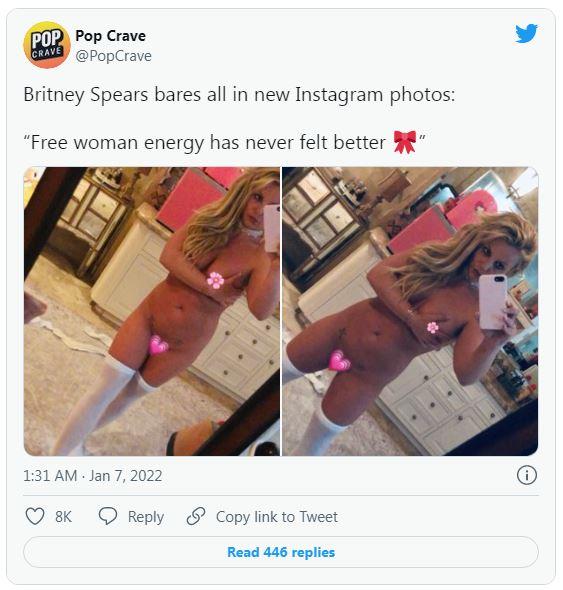
Task: Open the circled info icon
Action: point(526,475)
